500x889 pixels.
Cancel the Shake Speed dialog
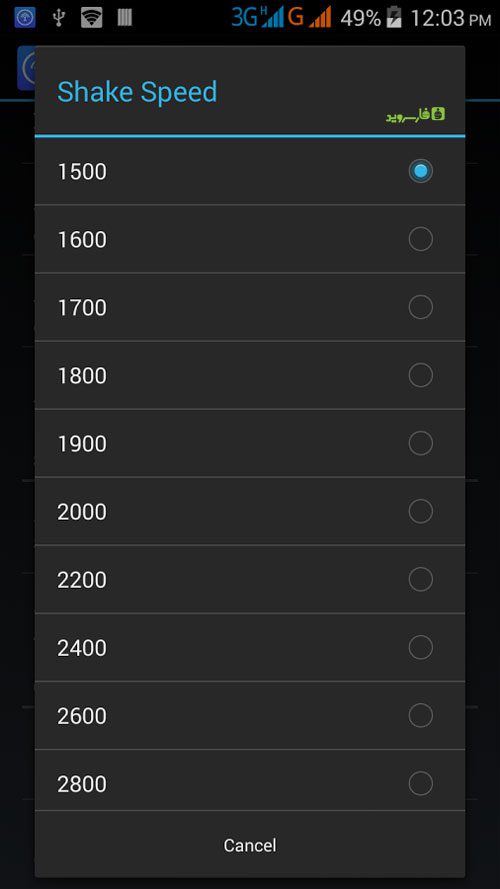(x=250, y=845)
